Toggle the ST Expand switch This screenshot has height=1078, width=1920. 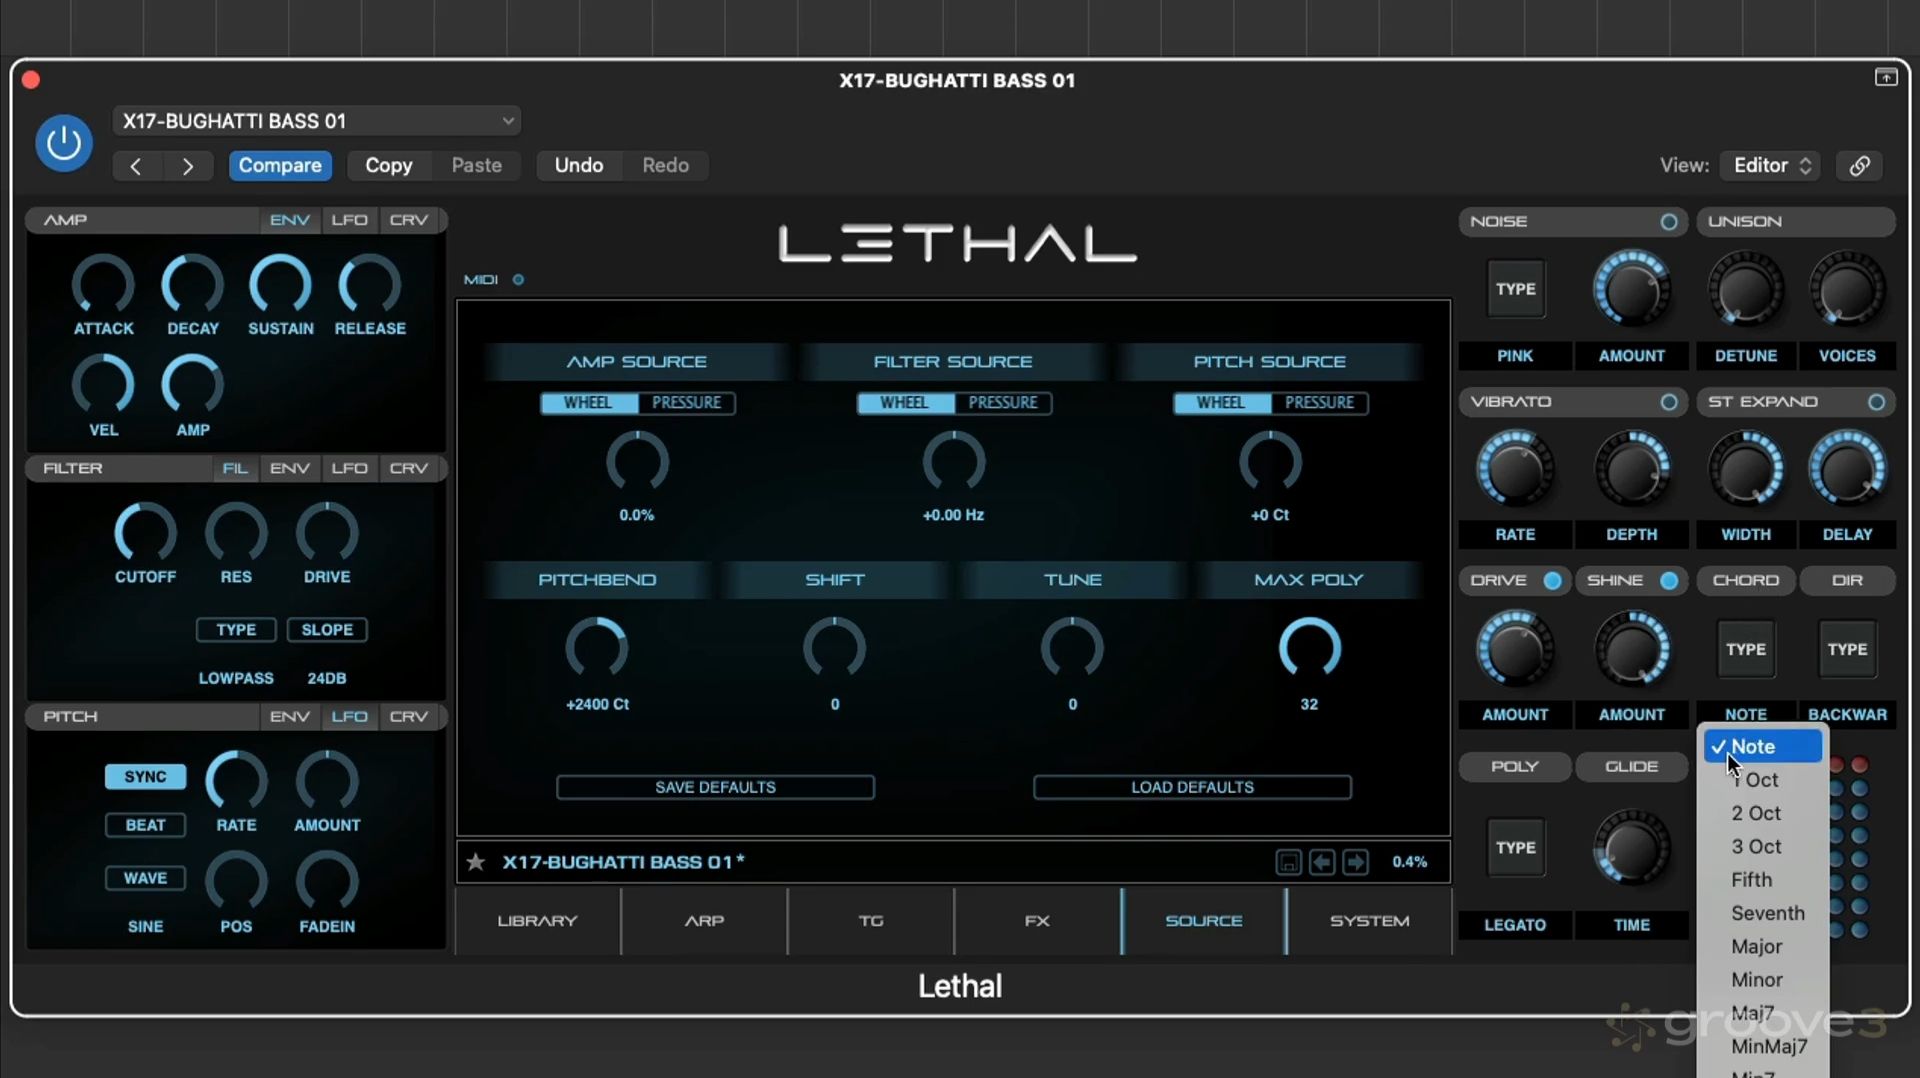tap(1876, 402)
